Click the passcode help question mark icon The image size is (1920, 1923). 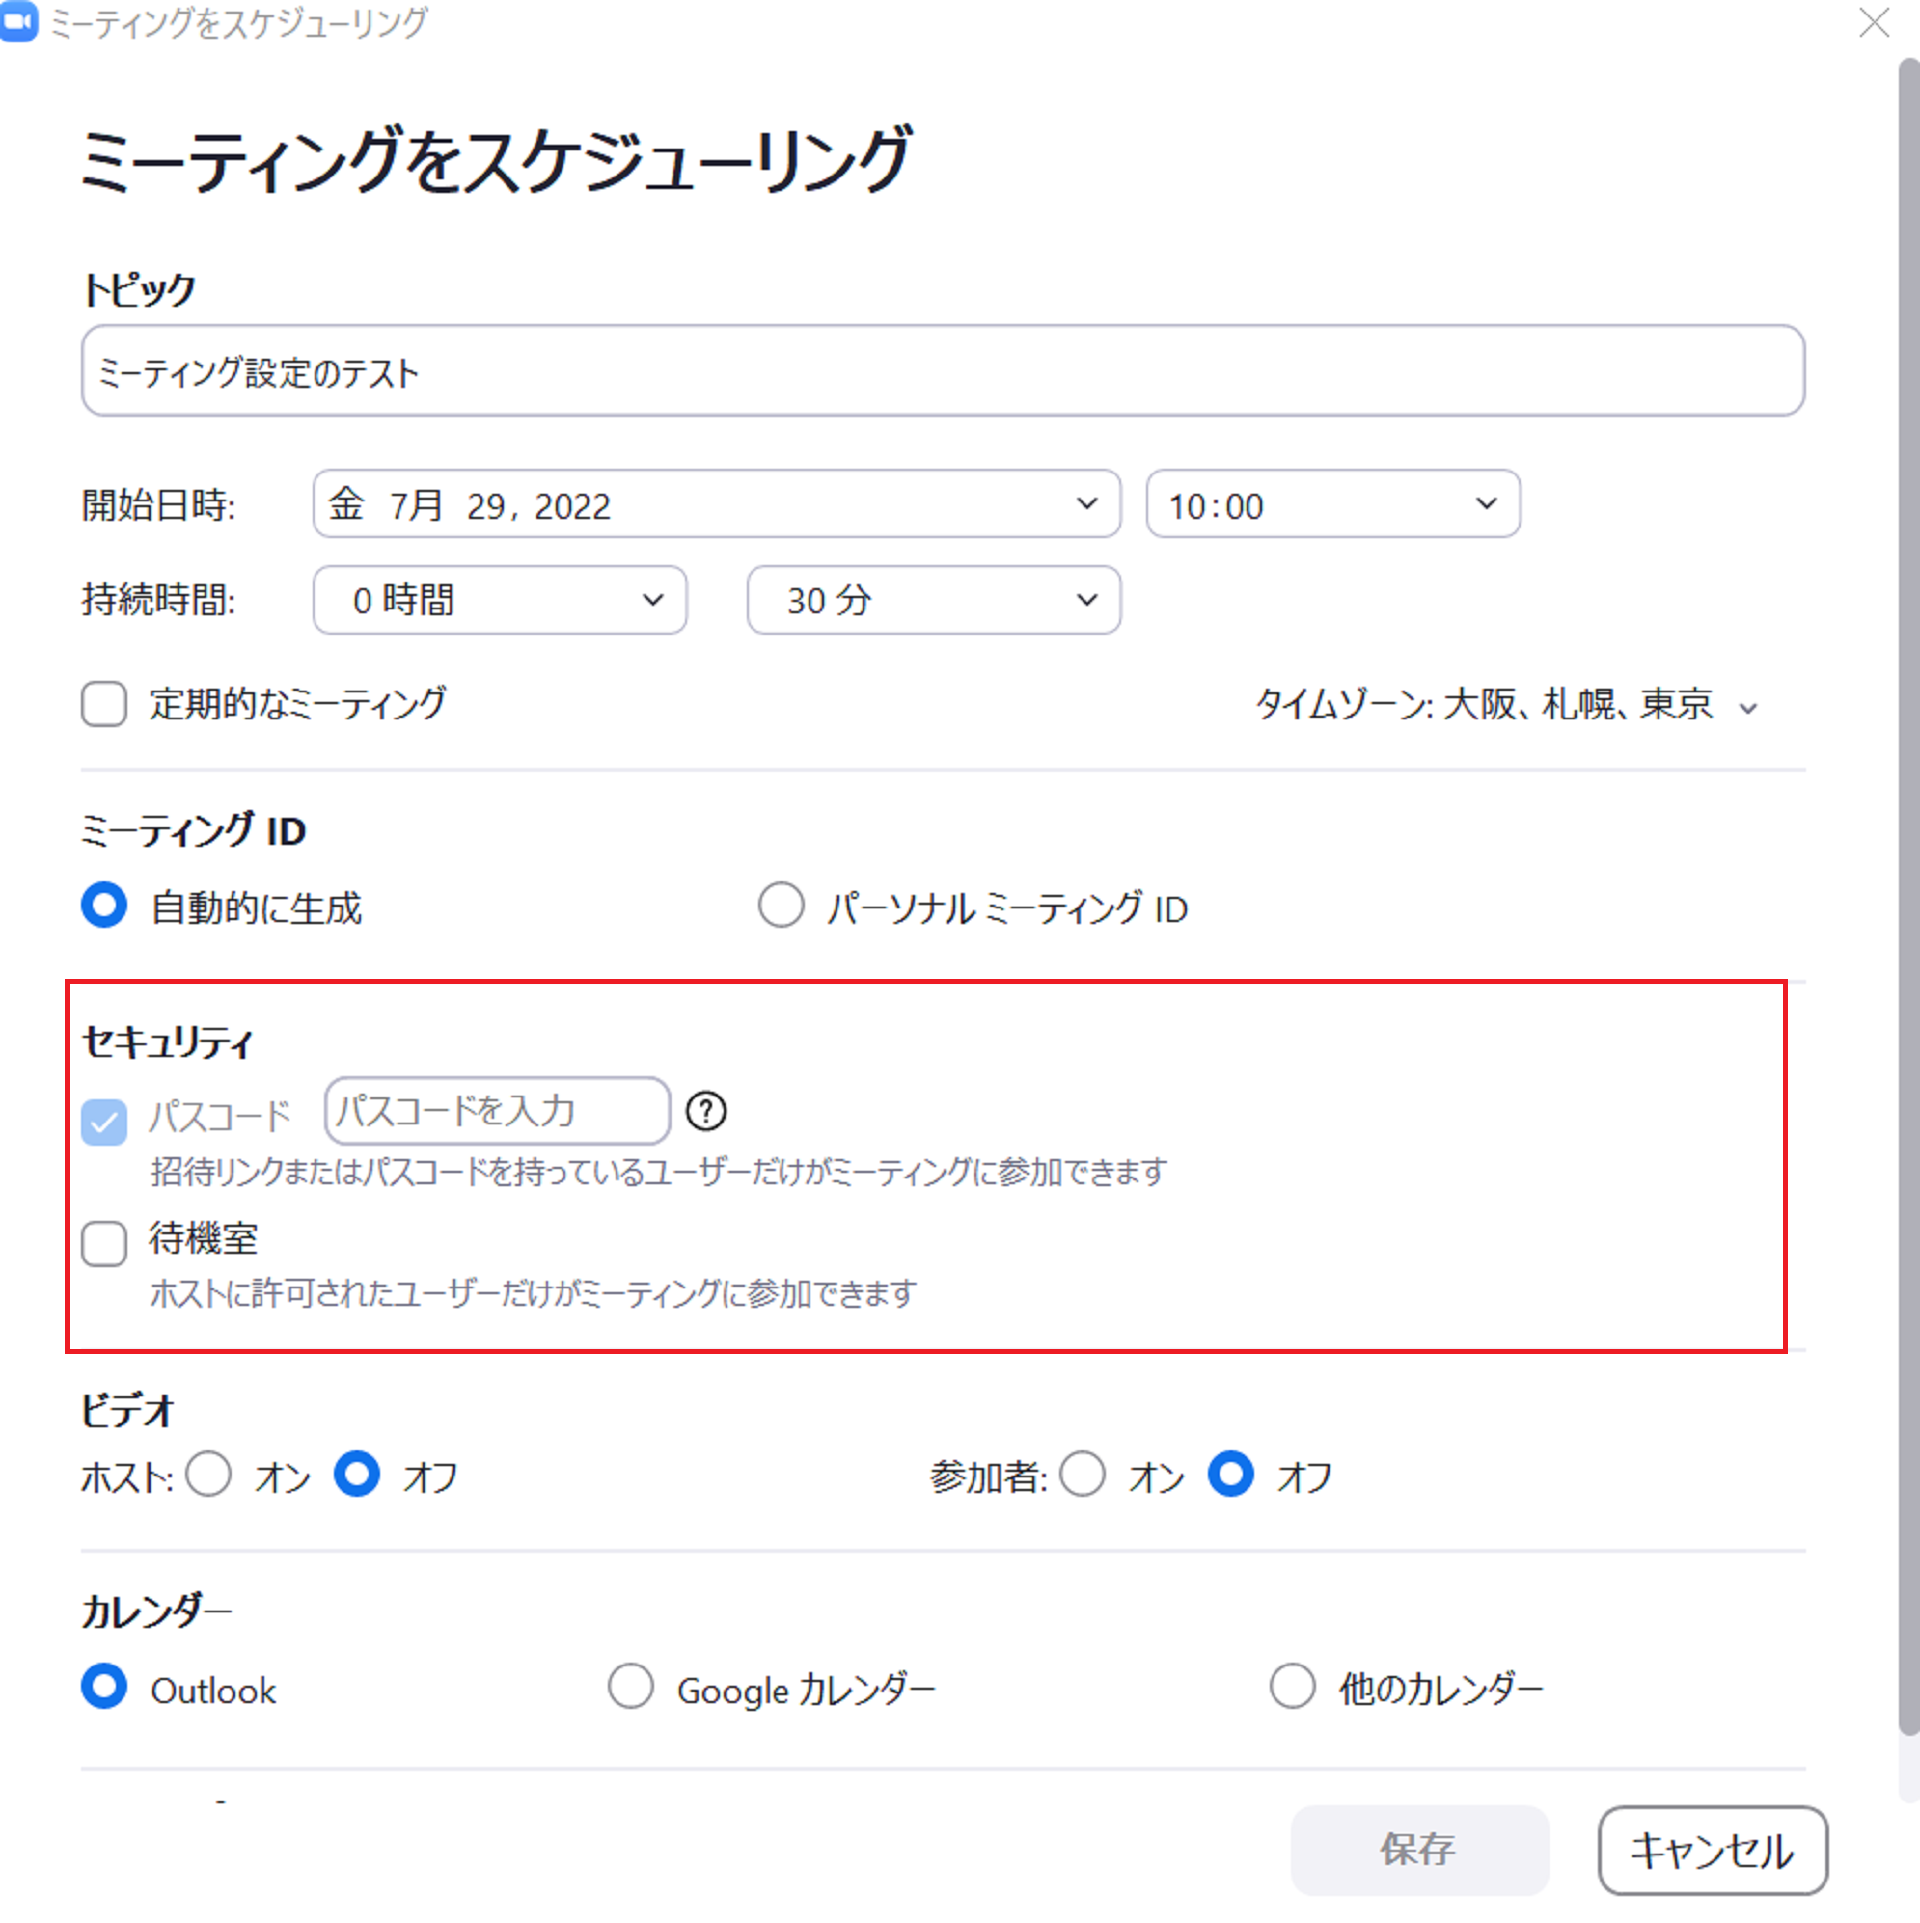pyautogui.click(x=706, y=1111)
